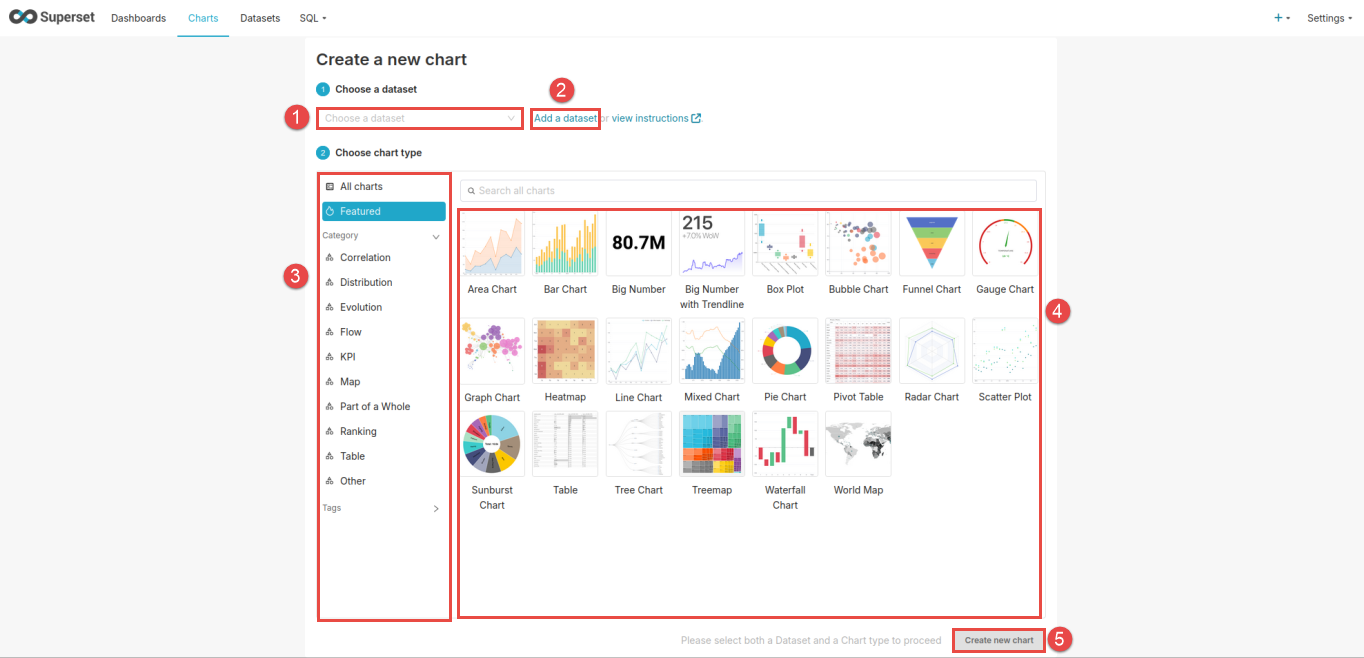Viewport: 1364px width, 658px height.
Task: Open the view instructions link
Action: [x=650, y=118]
